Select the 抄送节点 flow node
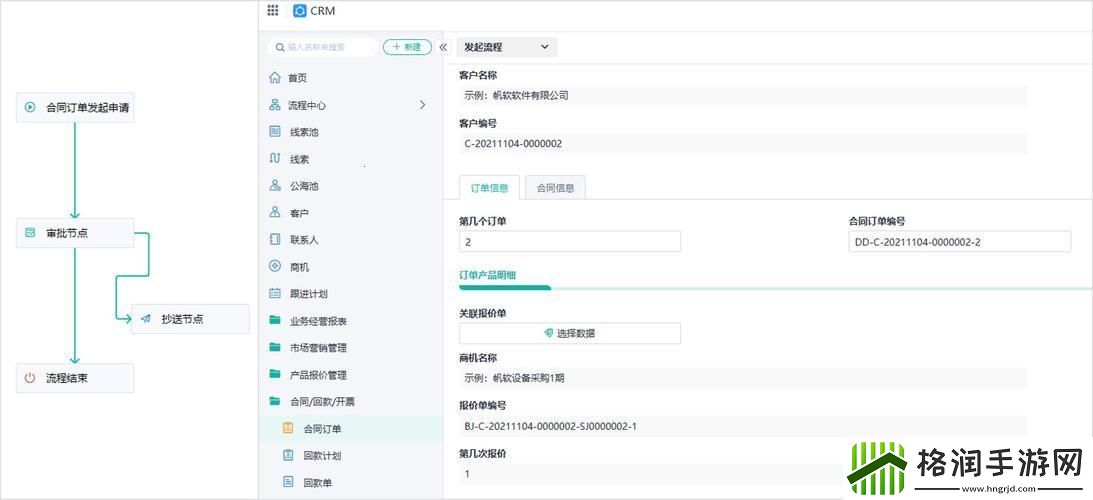The width and height of the screenshot is (1093, 500). pos(190,319)
